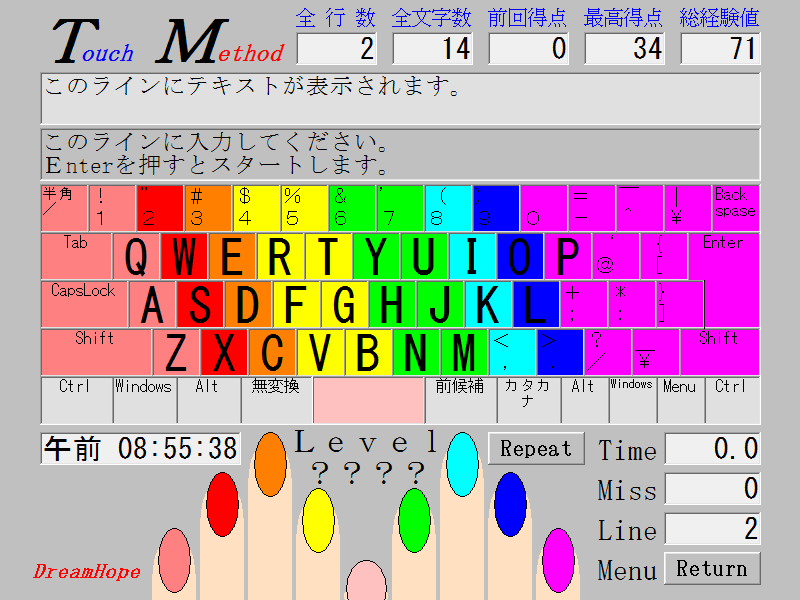Select the 最高得点 score field

(x=624, y=48)
